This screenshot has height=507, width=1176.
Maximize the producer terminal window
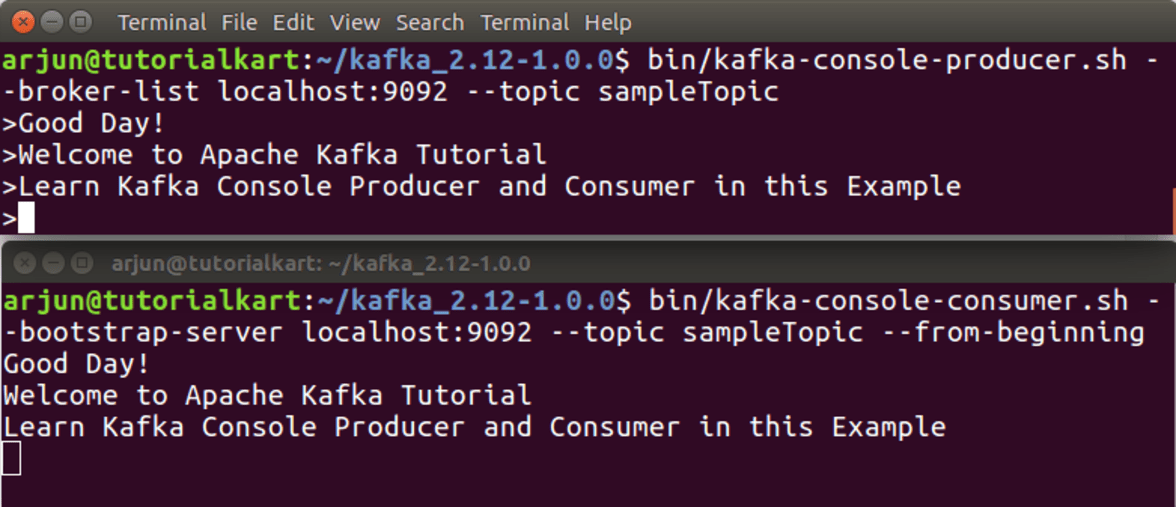82,20
